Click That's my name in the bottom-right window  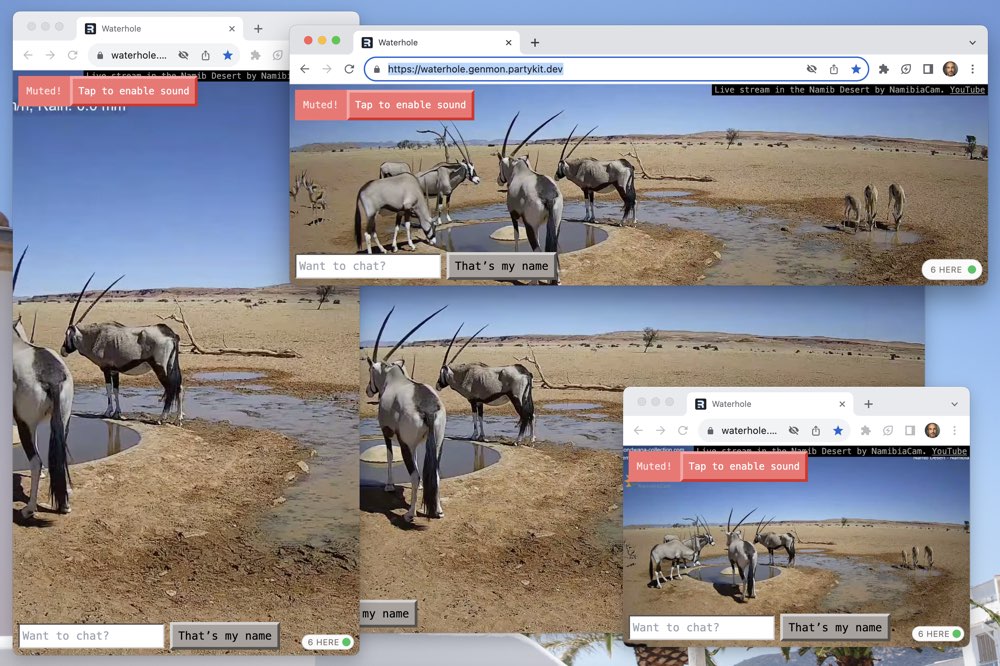point(835,628)
